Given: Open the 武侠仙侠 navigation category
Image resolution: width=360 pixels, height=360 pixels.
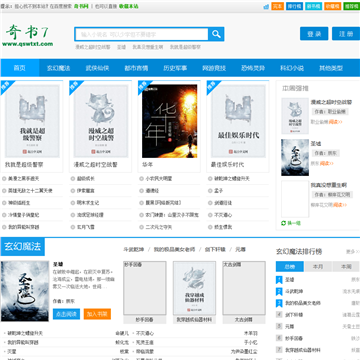Looking at the screenshot, I should click(x=97, y=68).
